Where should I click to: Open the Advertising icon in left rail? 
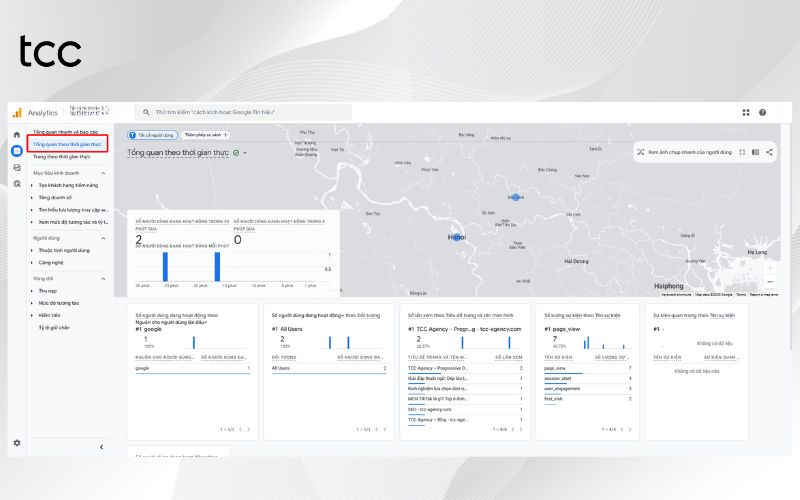coord(17,184)
